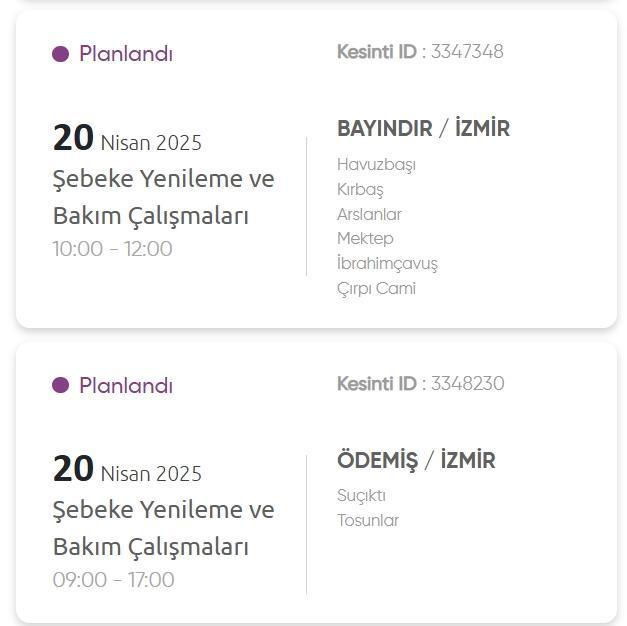The image size is (627, 626).
Task: Select the Planlandı label in Bayındır card
Action: [x=126, y=54]
